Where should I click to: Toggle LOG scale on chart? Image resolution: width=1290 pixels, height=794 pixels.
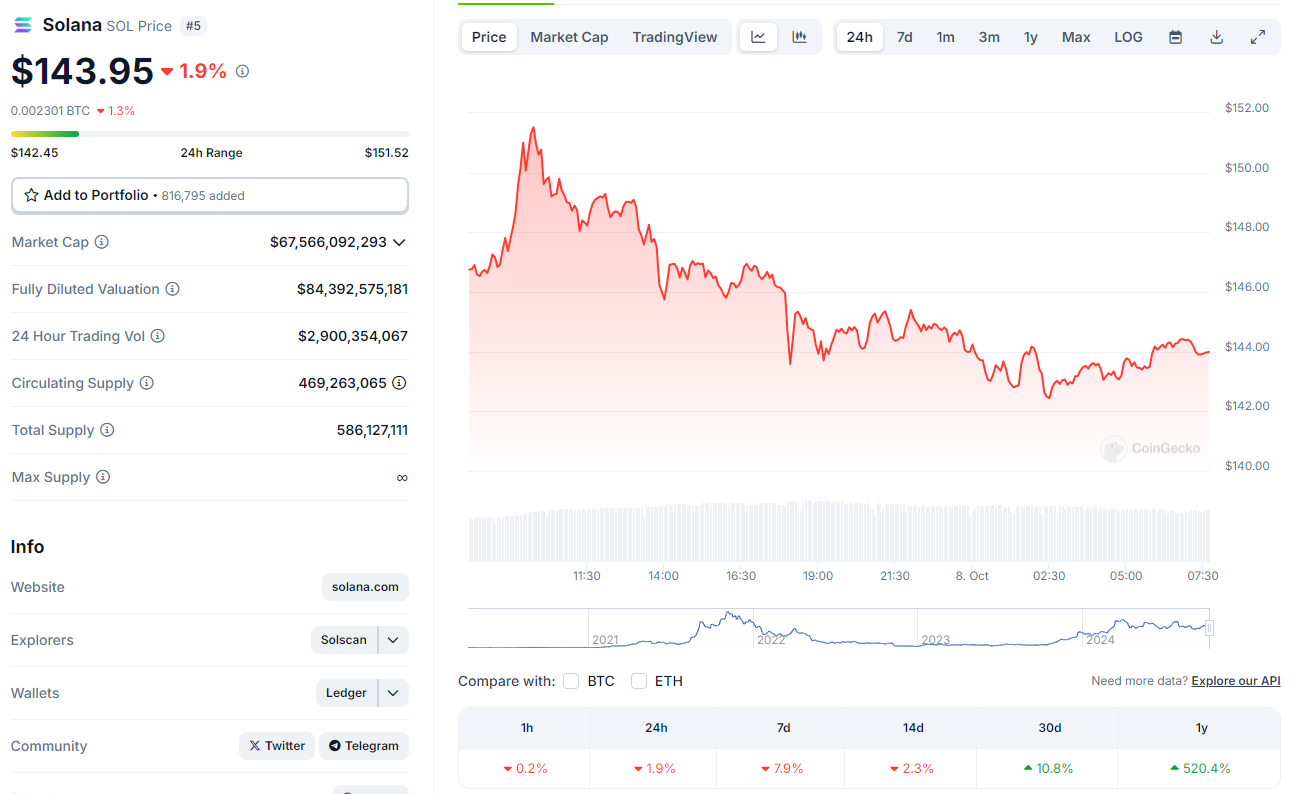point(1128,37)
